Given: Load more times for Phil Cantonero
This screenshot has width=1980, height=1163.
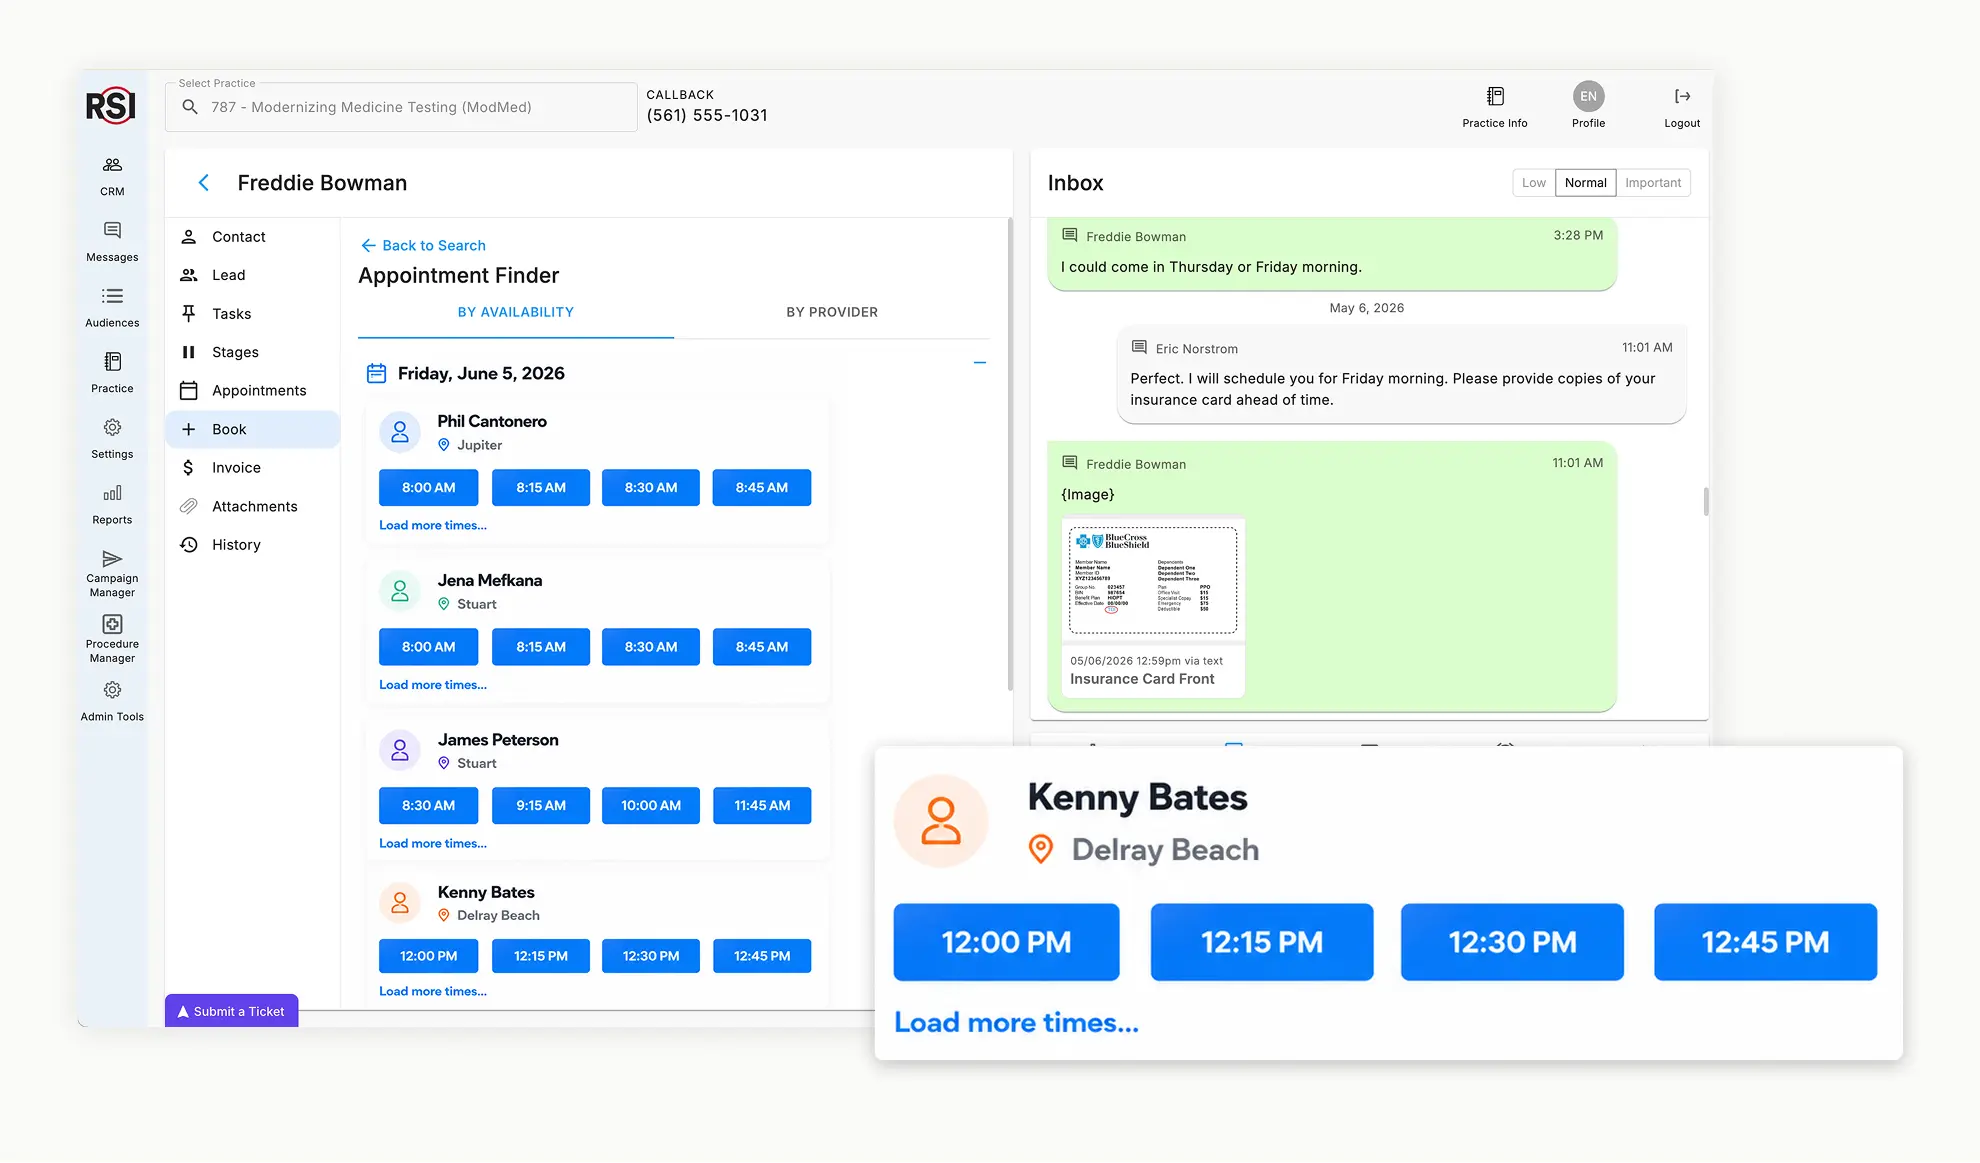Looking at the screenshot, I should (433, 525).
